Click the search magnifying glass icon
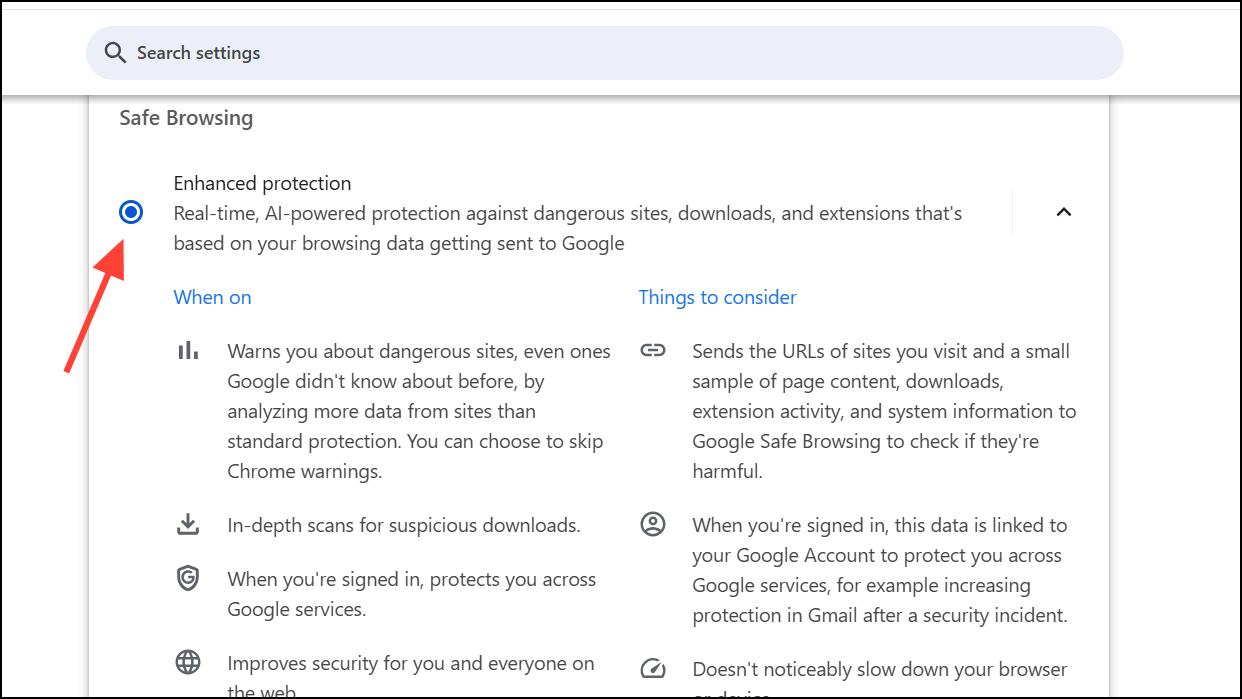The image size is (1242, 699). pyautogui.click(x=115, y=52)
